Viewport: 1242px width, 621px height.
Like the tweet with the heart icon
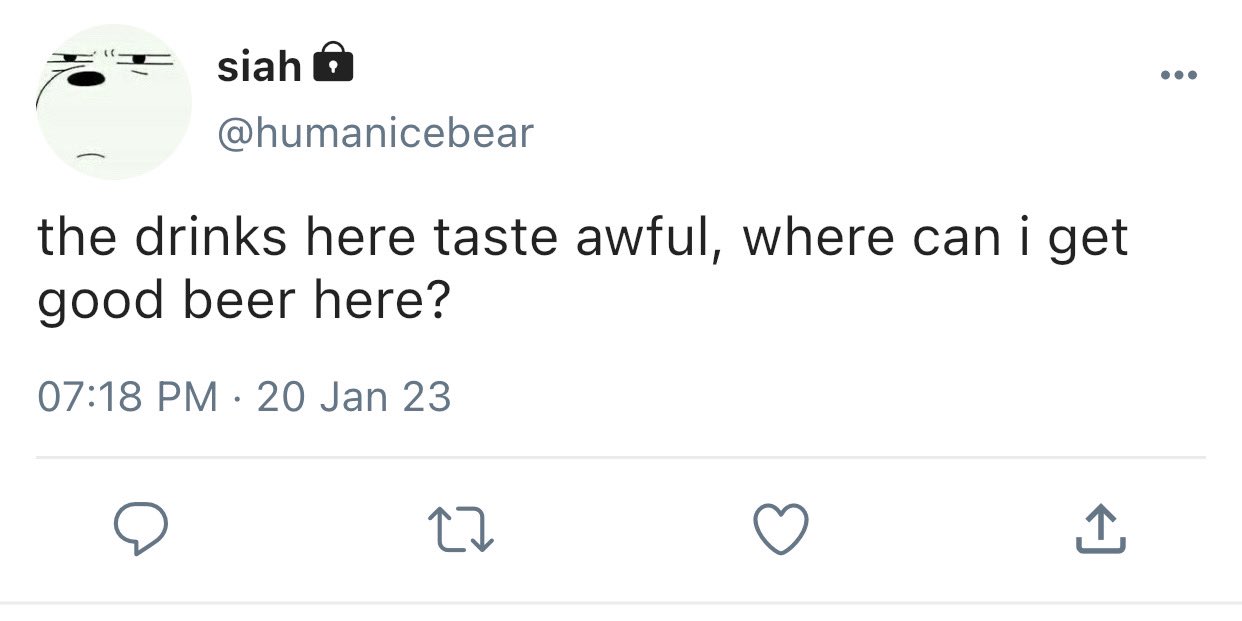pos(781,529)
